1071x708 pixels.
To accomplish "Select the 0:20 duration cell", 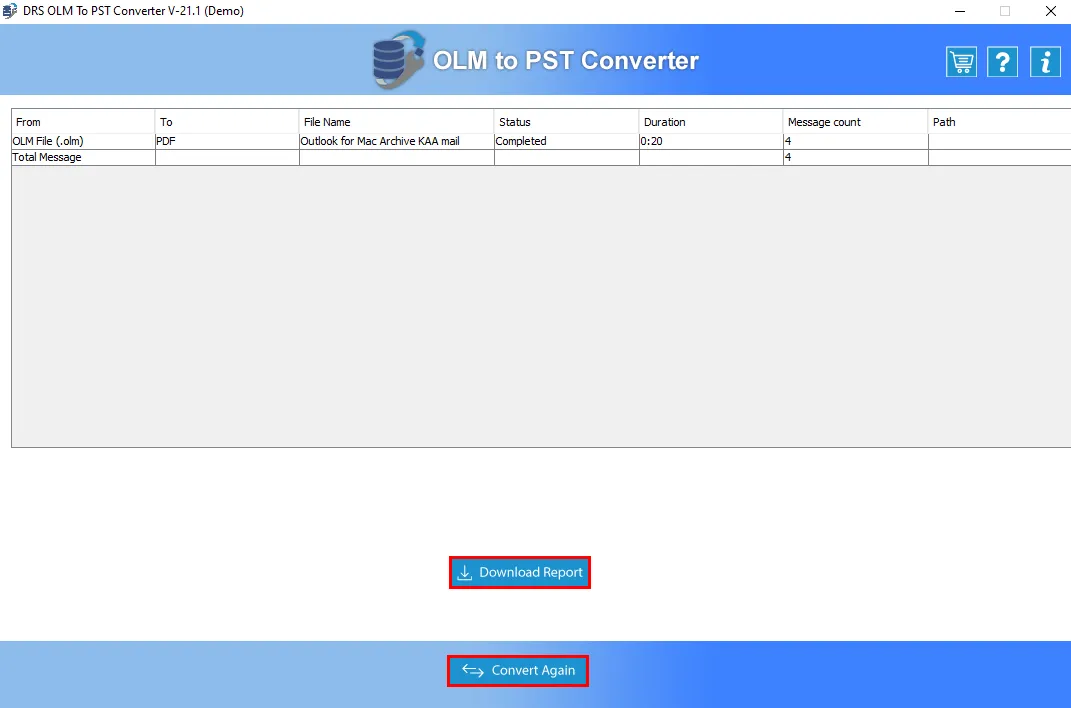I will coord(710,141).
